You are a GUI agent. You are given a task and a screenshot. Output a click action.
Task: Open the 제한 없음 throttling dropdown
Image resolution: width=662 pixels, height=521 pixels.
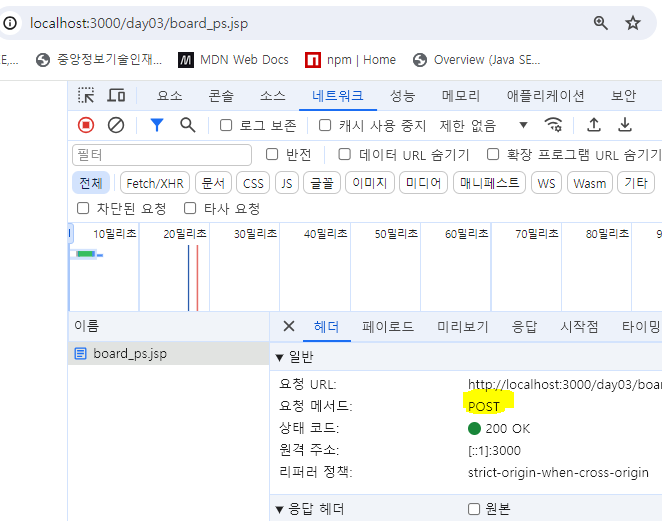[x=483, y=125]
